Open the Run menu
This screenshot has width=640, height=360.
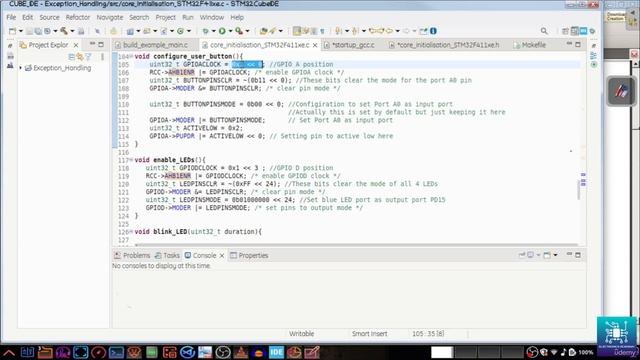point(188,18)
